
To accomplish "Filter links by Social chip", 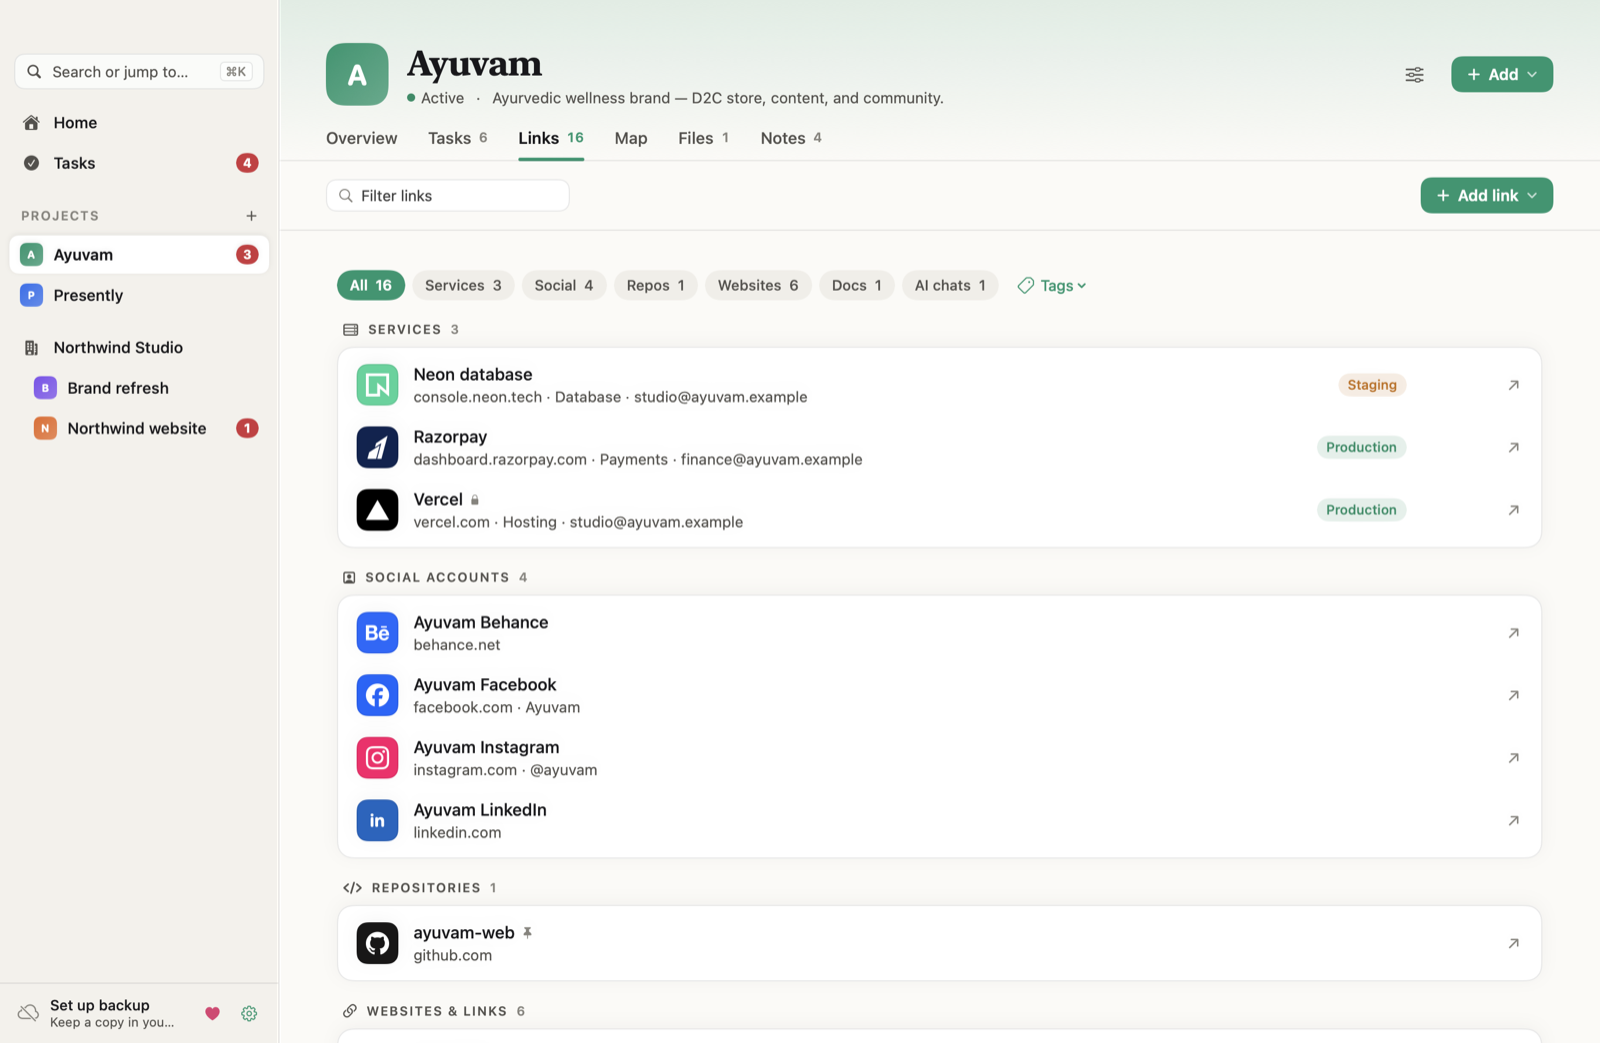I will (x=564, y=285).
